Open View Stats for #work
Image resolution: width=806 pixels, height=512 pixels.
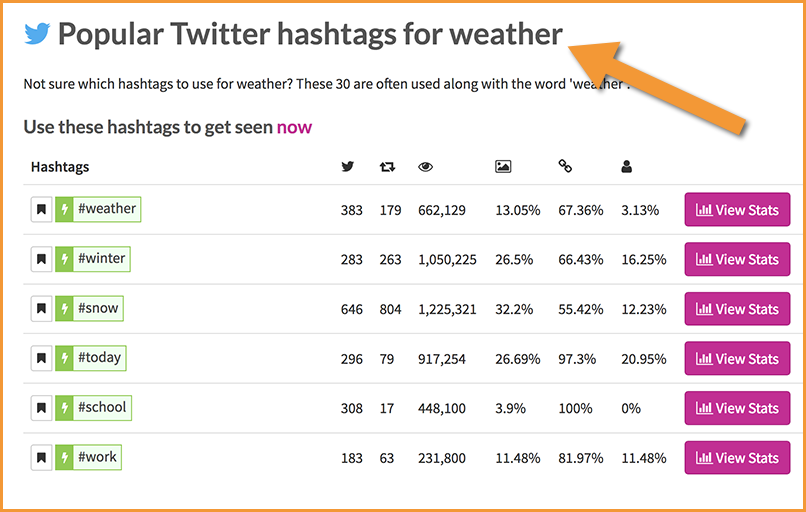737,458
